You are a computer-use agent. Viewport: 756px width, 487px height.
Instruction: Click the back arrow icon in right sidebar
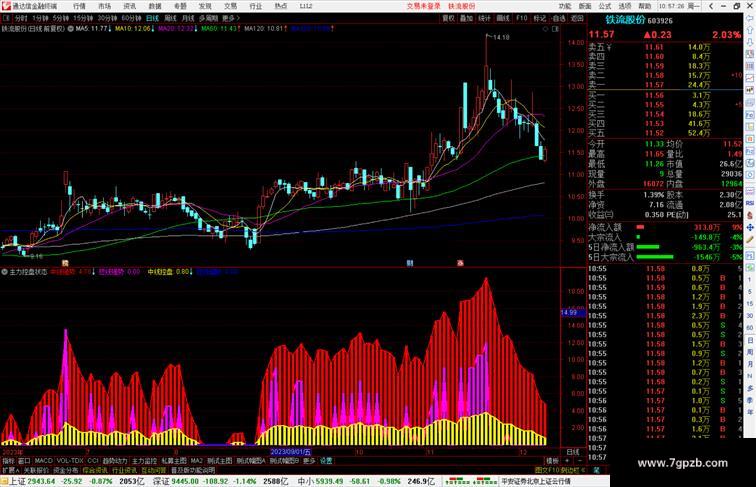pos(750,18)
